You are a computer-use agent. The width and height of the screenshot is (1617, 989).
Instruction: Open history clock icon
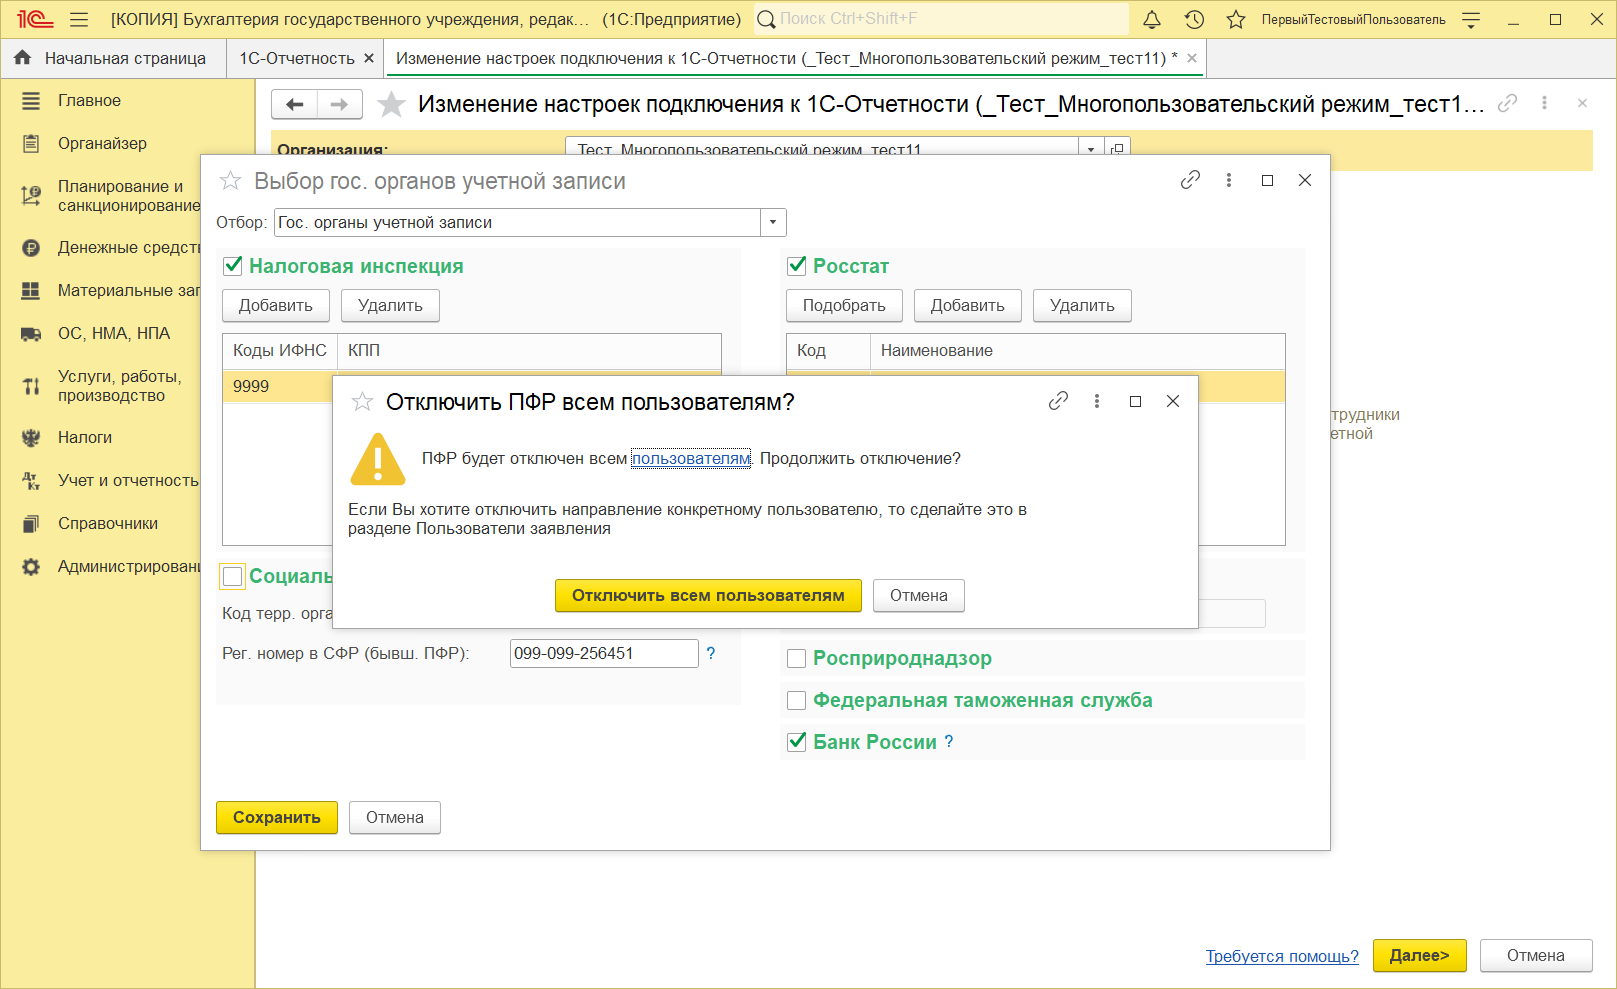[x=1194, y=19]
